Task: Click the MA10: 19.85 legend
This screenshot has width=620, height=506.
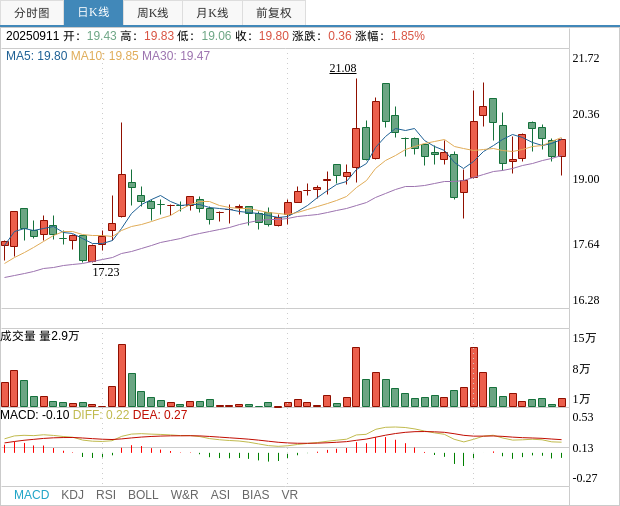Action: point(105,56)
